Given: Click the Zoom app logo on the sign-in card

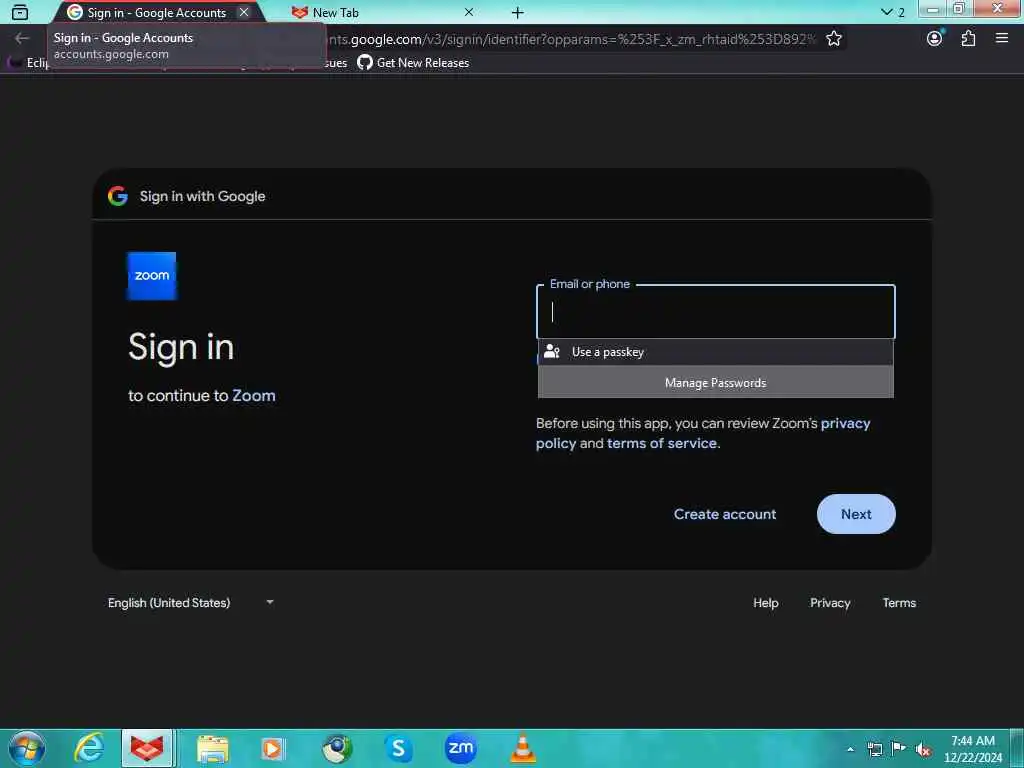Looking at the screenshot, I should click(x=152, y=276).
